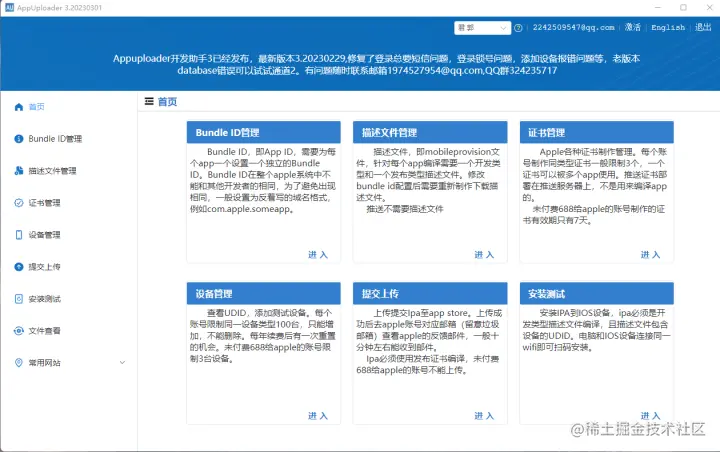This screenshot has width=720, height=452.
Task: Click the help question mark icon
Action: click(518, 28)
